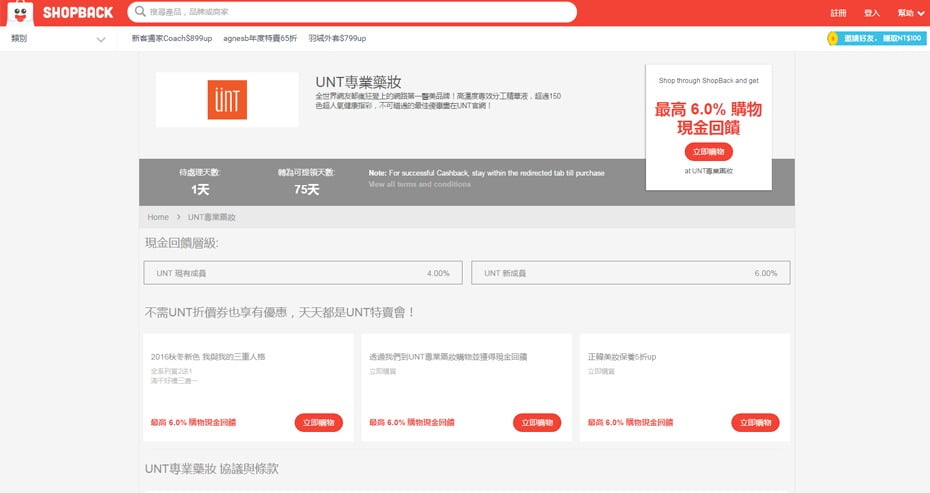930x493 pixels.
Task: Select the UNT 現有成員 4.00% tier box
Action: [302, 273]
